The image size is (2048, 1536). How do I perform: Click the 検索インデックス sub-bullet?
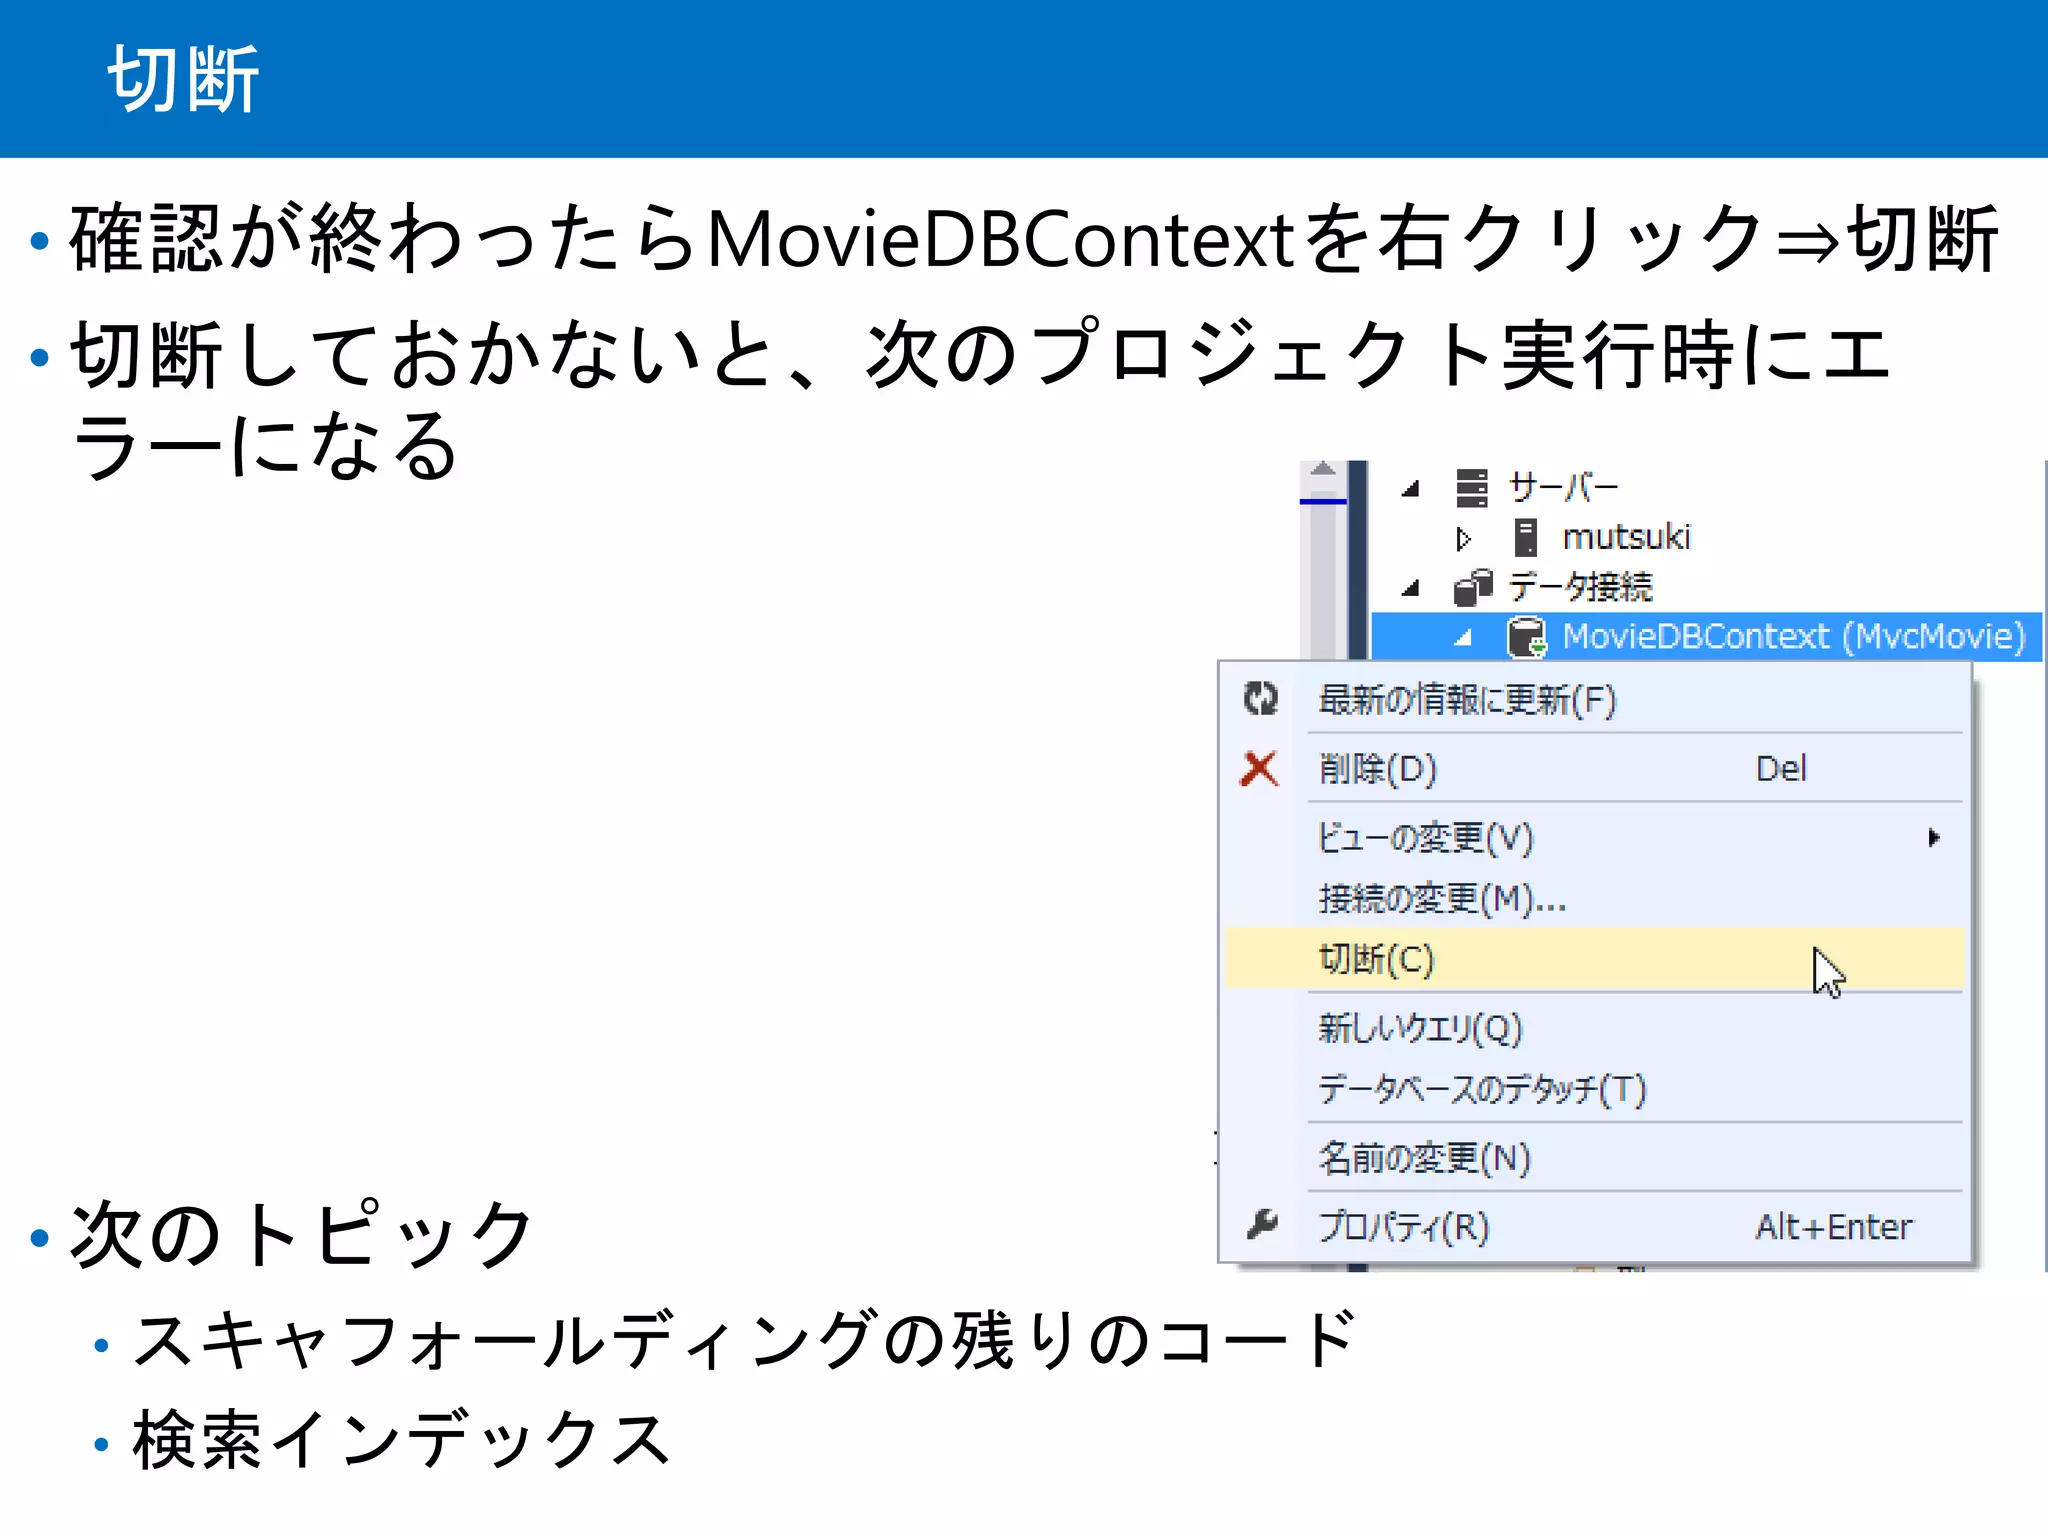point(401,1440)
